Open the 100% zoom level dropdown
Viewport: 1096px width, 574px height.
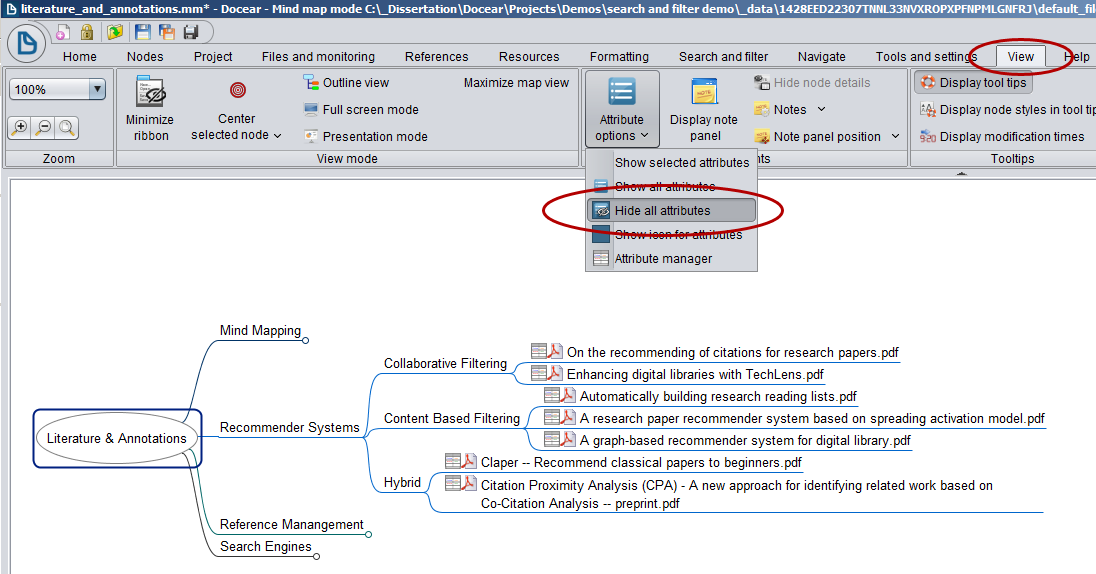(98, 89)
